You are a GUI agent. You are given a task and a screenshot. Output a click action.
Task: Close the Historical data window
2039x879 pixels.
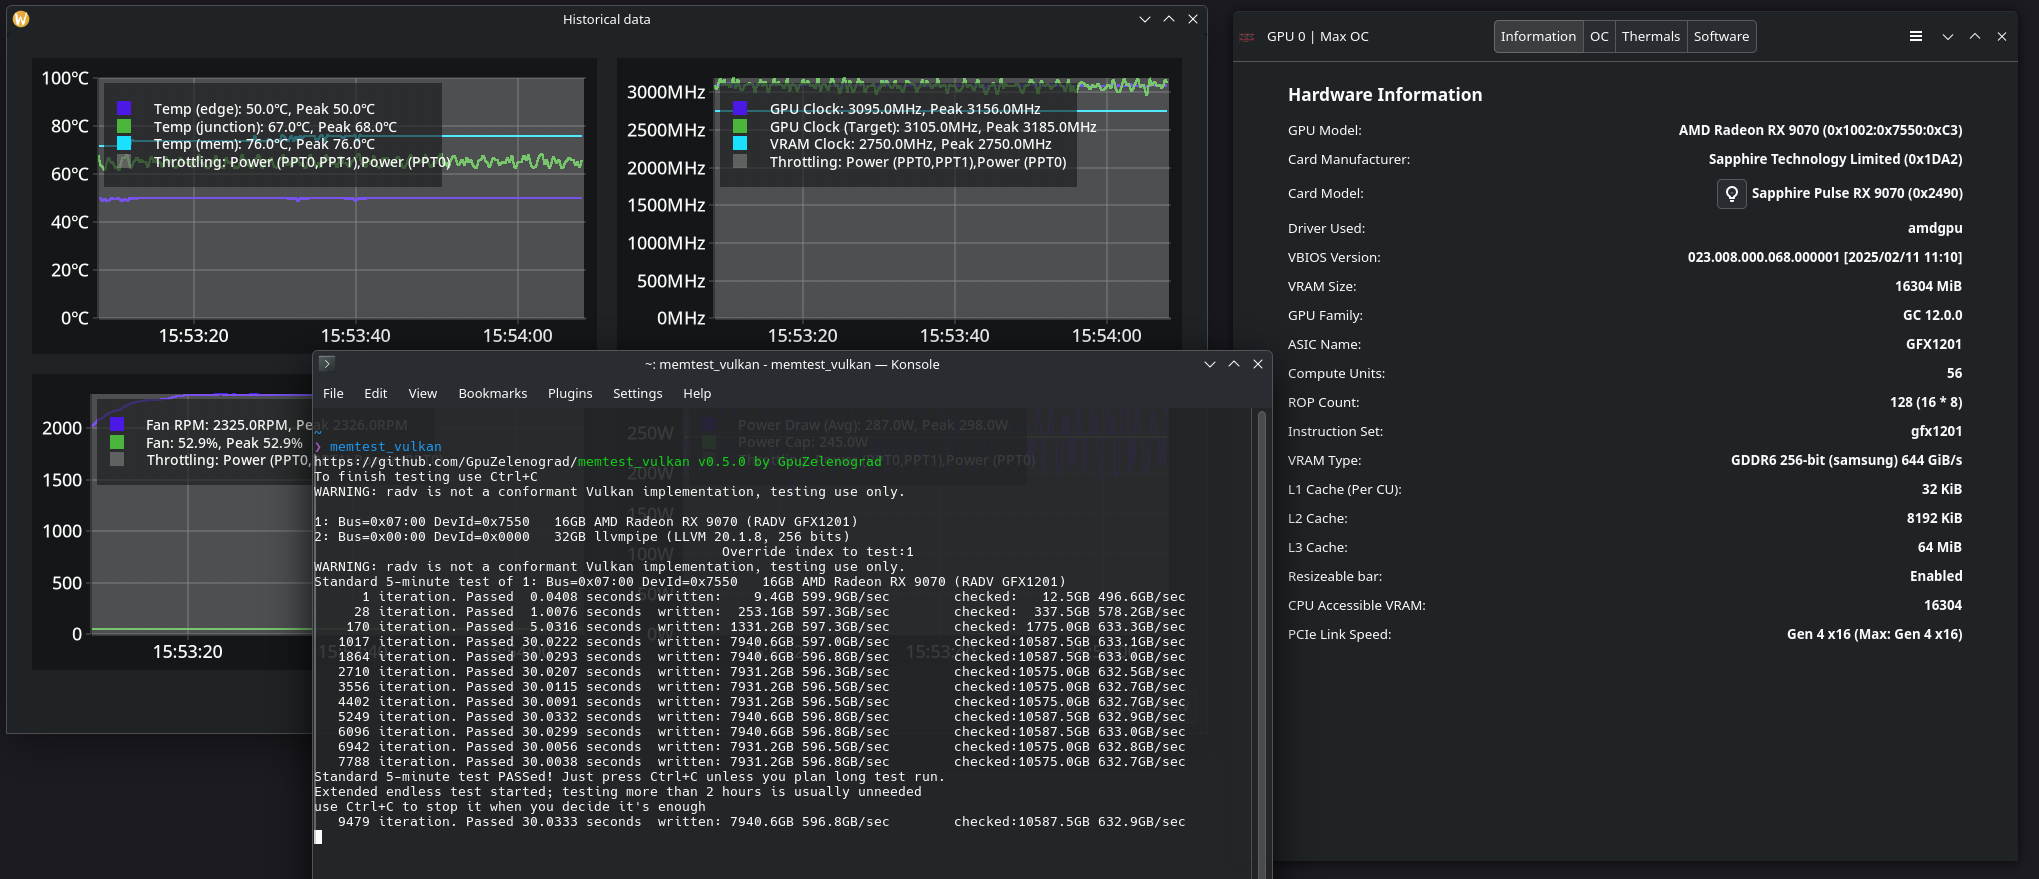1192,19
